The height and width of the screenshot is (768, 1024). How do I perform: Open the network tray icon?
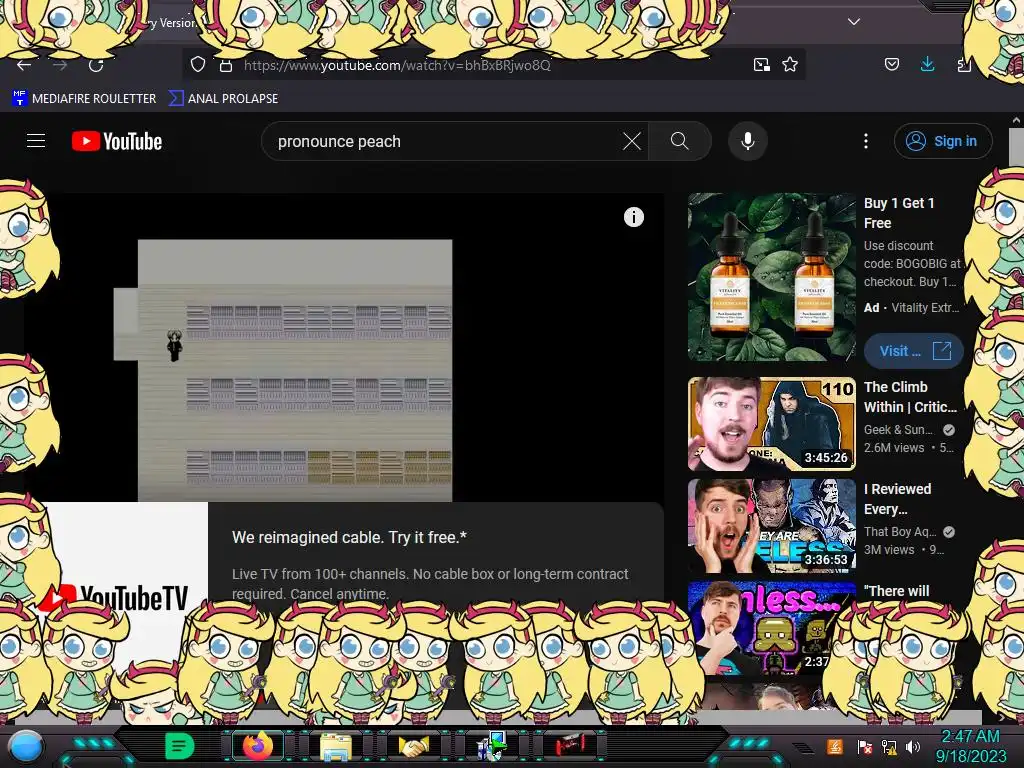click(889, 746)
